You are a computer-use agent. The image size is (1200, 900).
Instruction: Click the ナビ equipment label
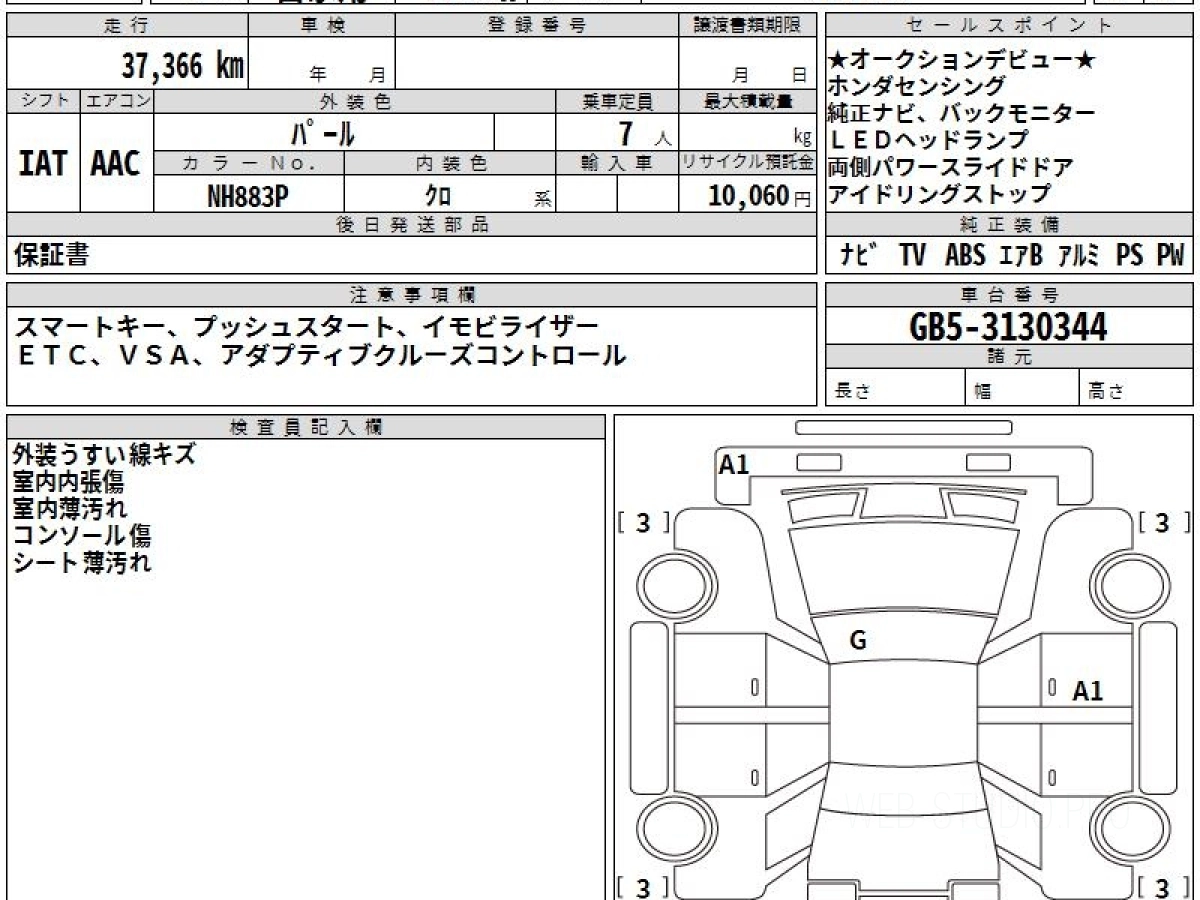click(x=860, y=256)
